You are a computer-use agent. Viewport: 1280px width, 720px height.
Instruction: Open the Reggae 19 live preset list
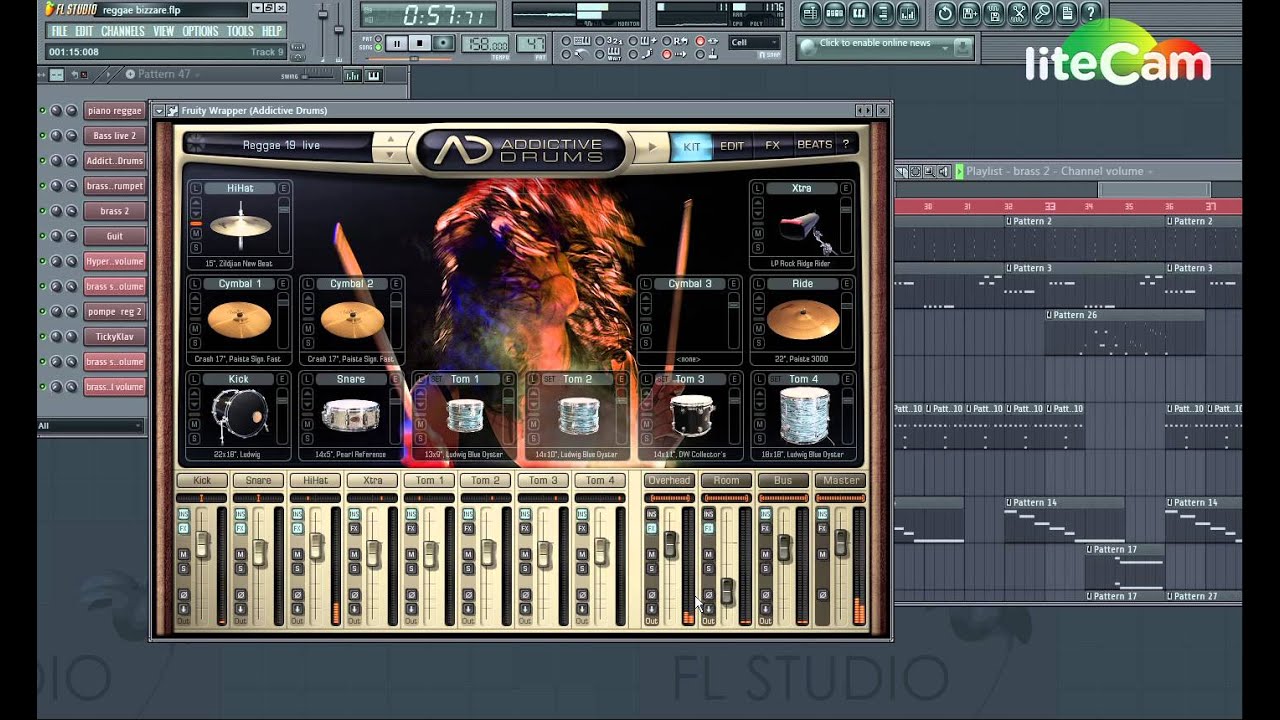pyautogui.click(x=282, y=145)
